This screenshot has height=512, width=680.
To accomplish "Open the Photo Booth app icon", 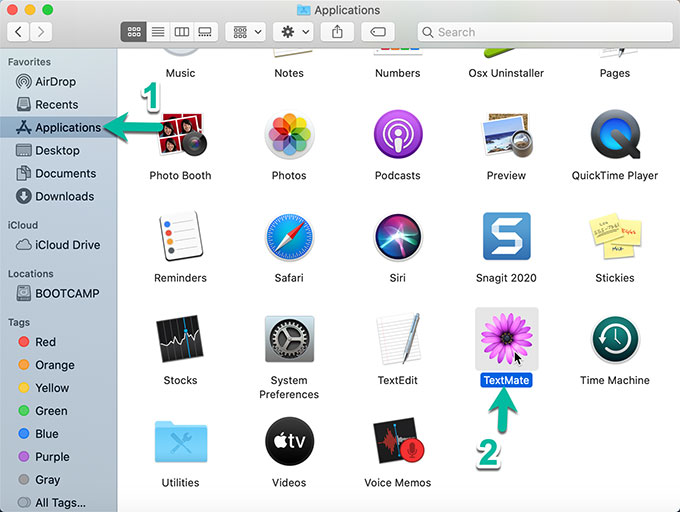I will click(182, 134).
